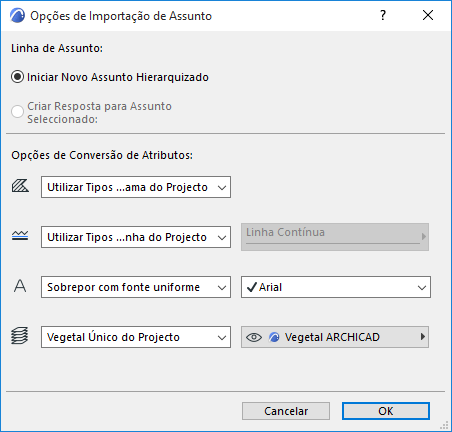This screenshot has width=452, height=432.
Task: Open the fill types conversion dropdown
Action: [x=136, y=187]
